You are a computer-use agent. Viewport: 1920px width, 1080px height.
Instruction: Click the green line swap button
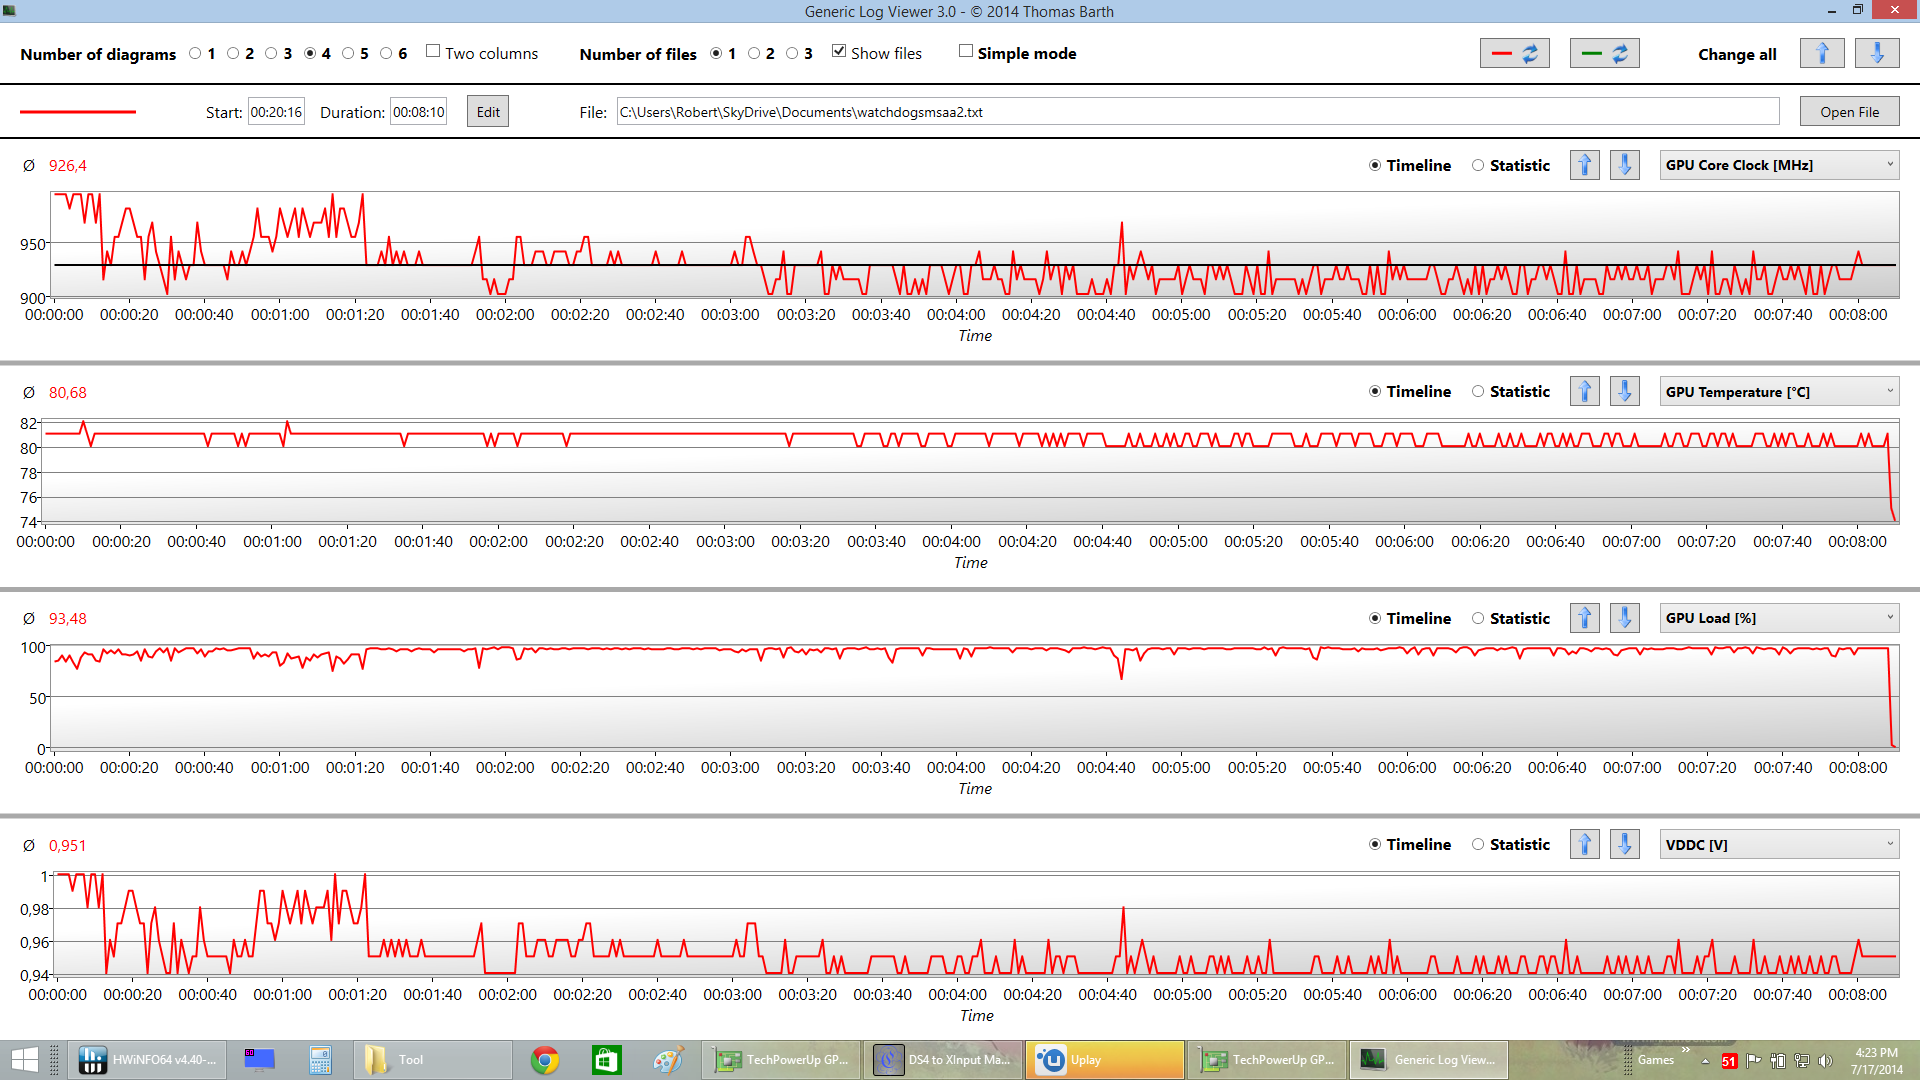pos(1604,53)
